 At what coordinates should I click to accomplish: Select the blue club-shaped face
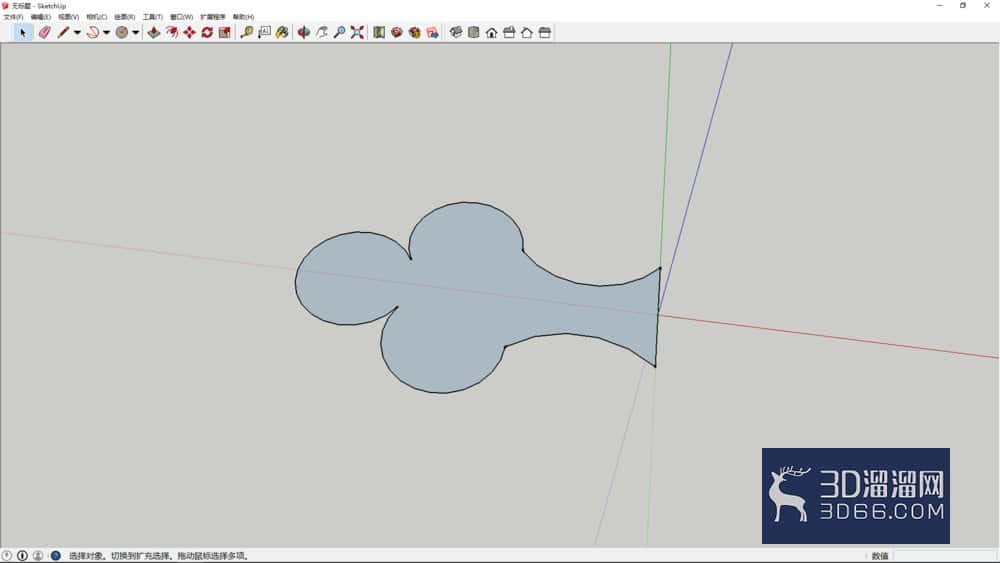(x=459, y=300)
